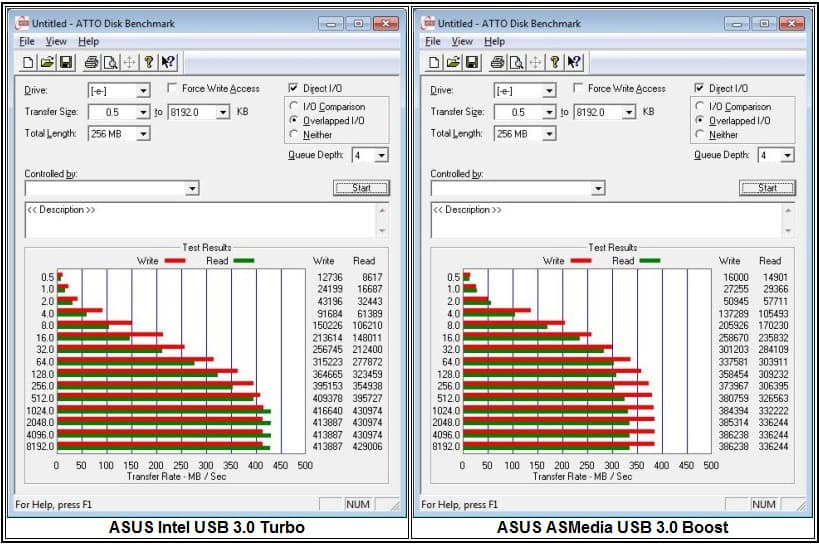The width and height of the screenshot is (819, 545).
Task: Click Save disk icon in right window toolbar
Action: coord(472,63)
